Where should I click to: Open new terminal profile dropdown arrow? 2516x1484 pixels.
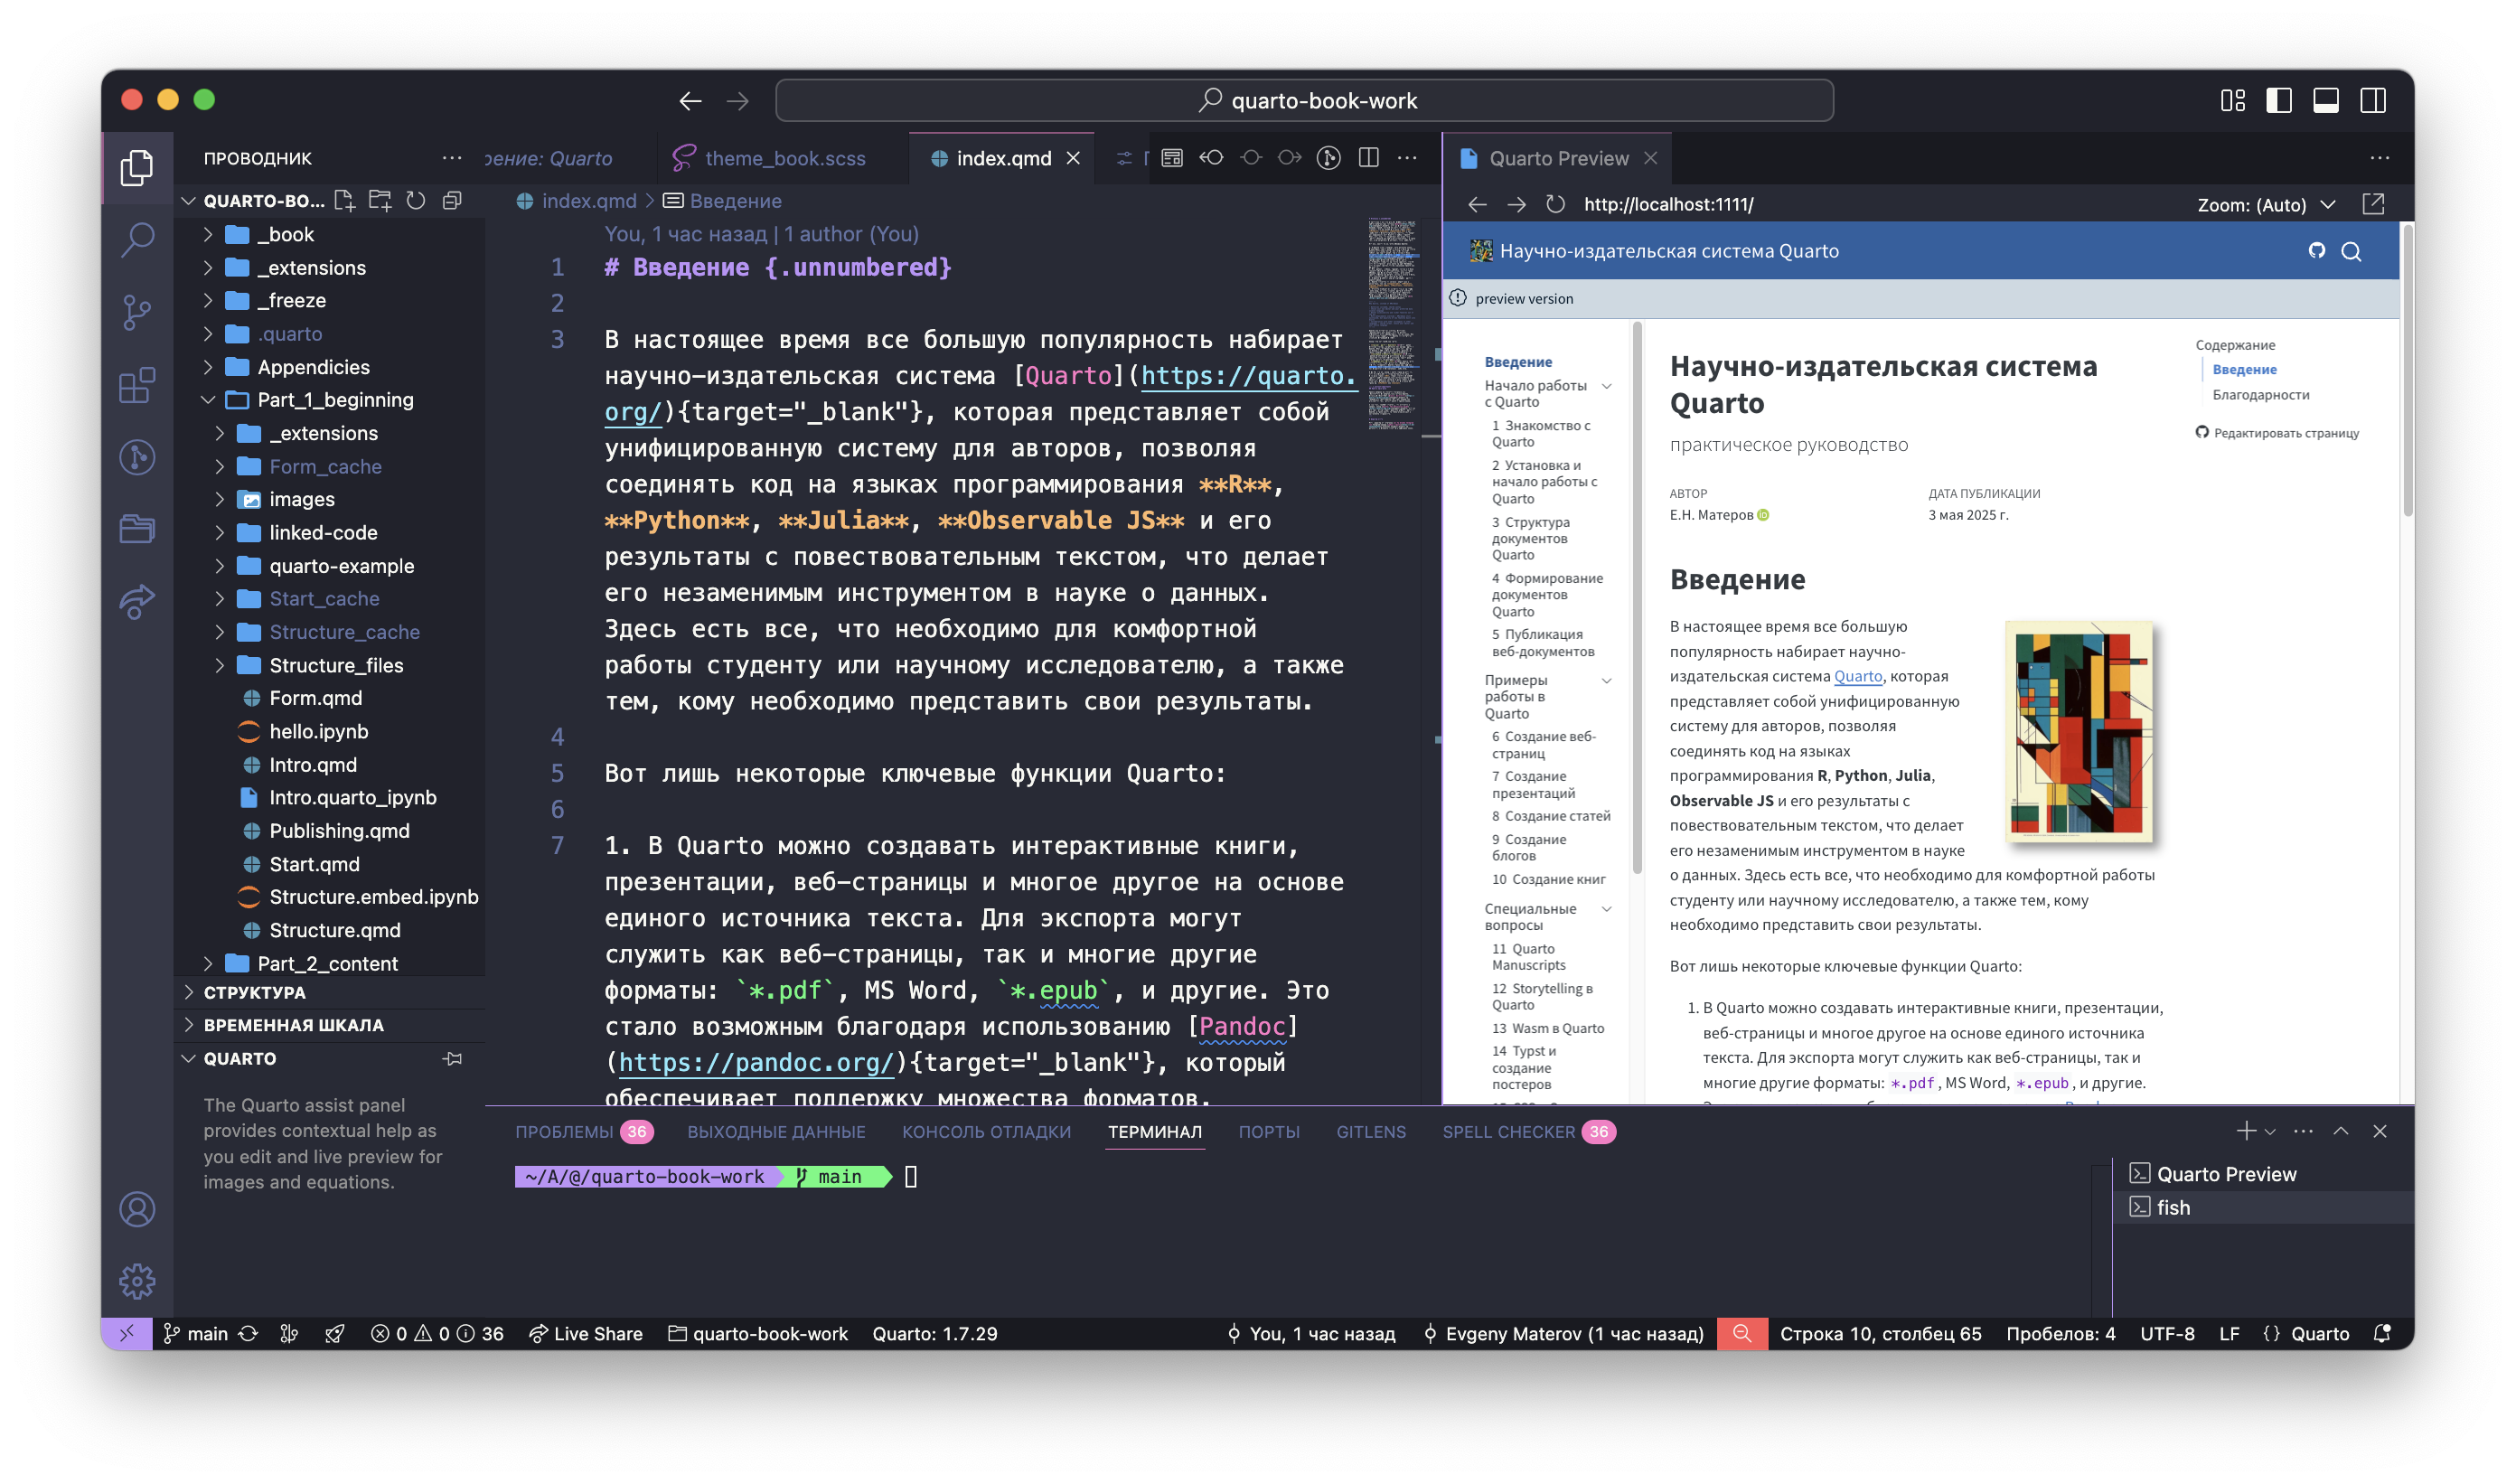(x=2270, y=1132)
